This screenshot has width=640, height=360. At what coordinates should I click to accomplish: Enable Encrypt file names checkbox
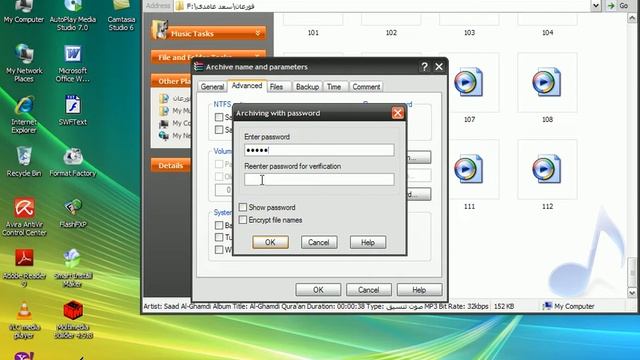coord(243,220)
